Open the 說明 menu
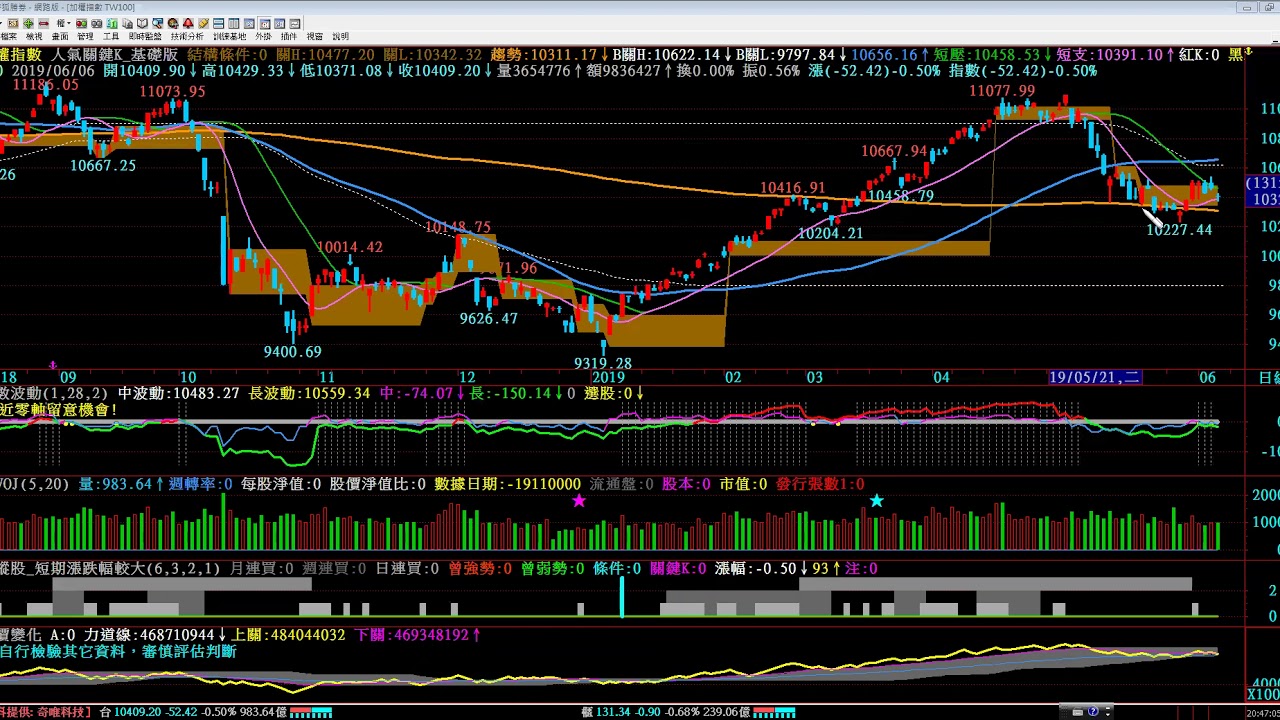Screen dimensions: 1280x720 [x=340, y=36]
